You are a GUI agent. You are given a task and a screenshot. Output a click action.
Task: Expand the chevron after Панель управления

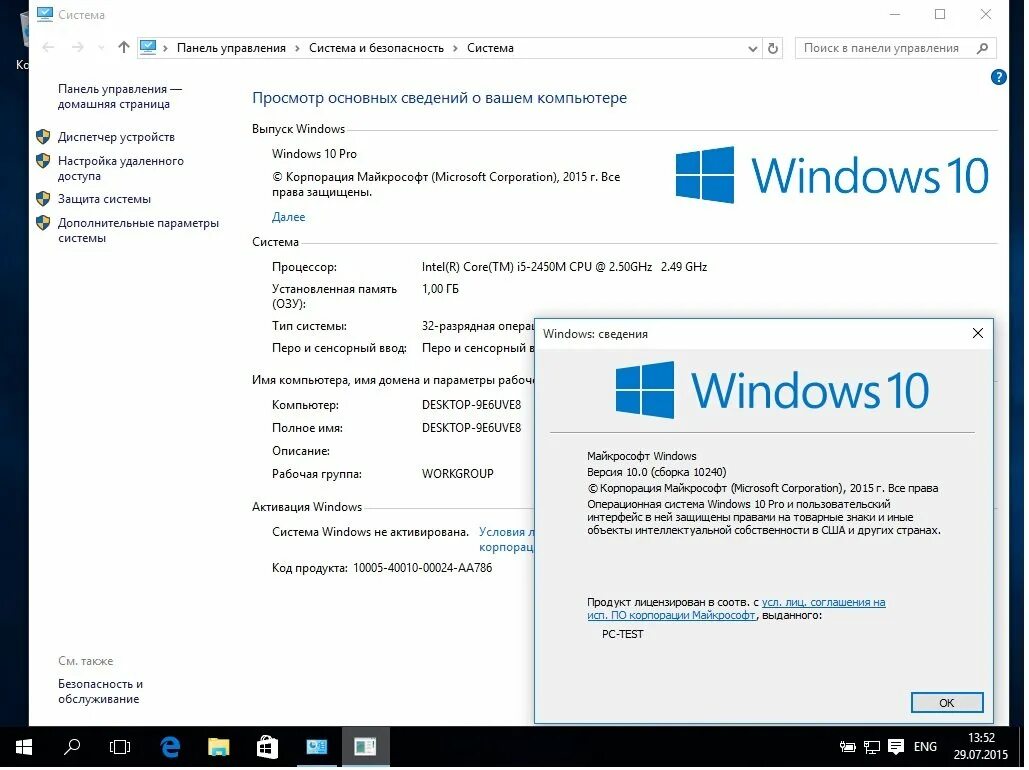pos(297,48)
